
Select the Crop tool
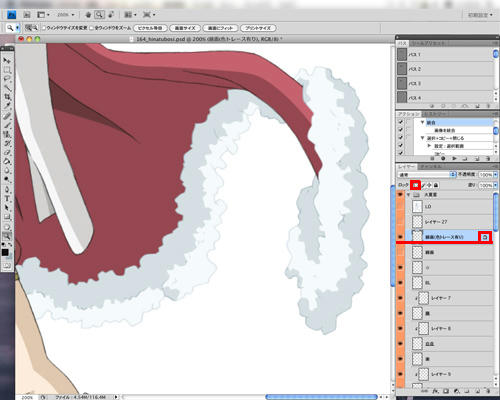7,97
